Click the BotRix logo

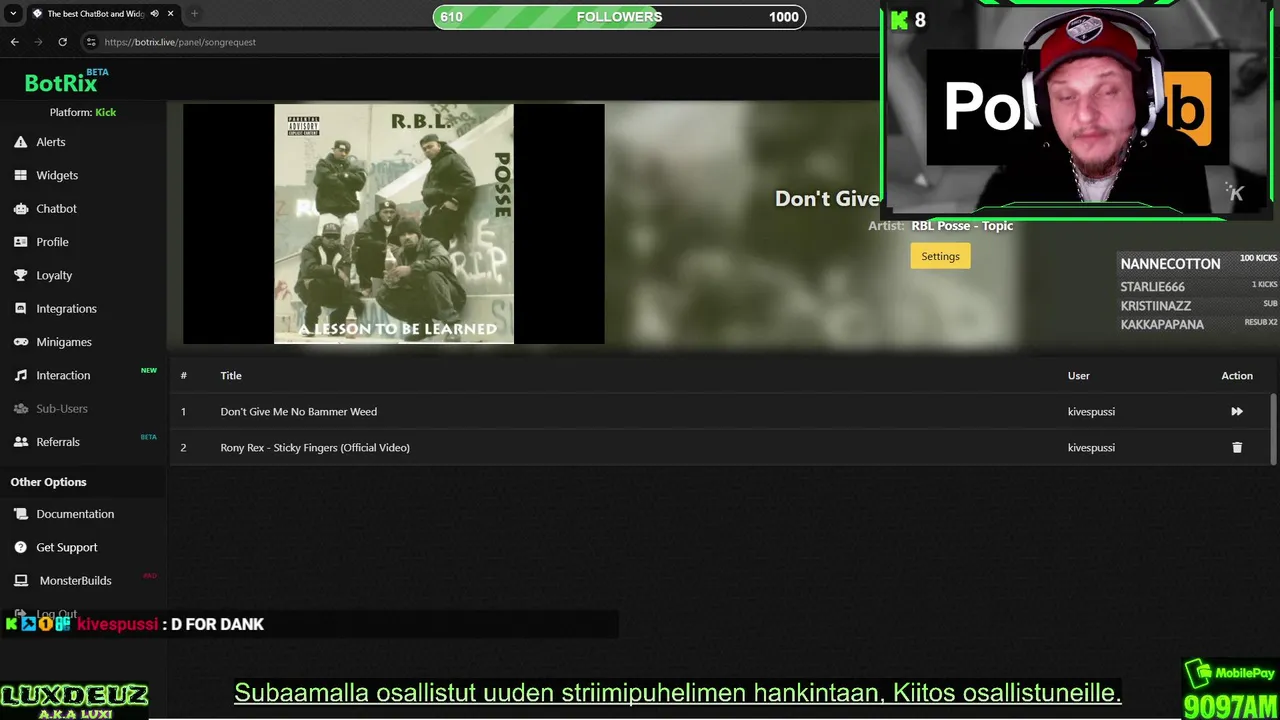tap(61, 83)
